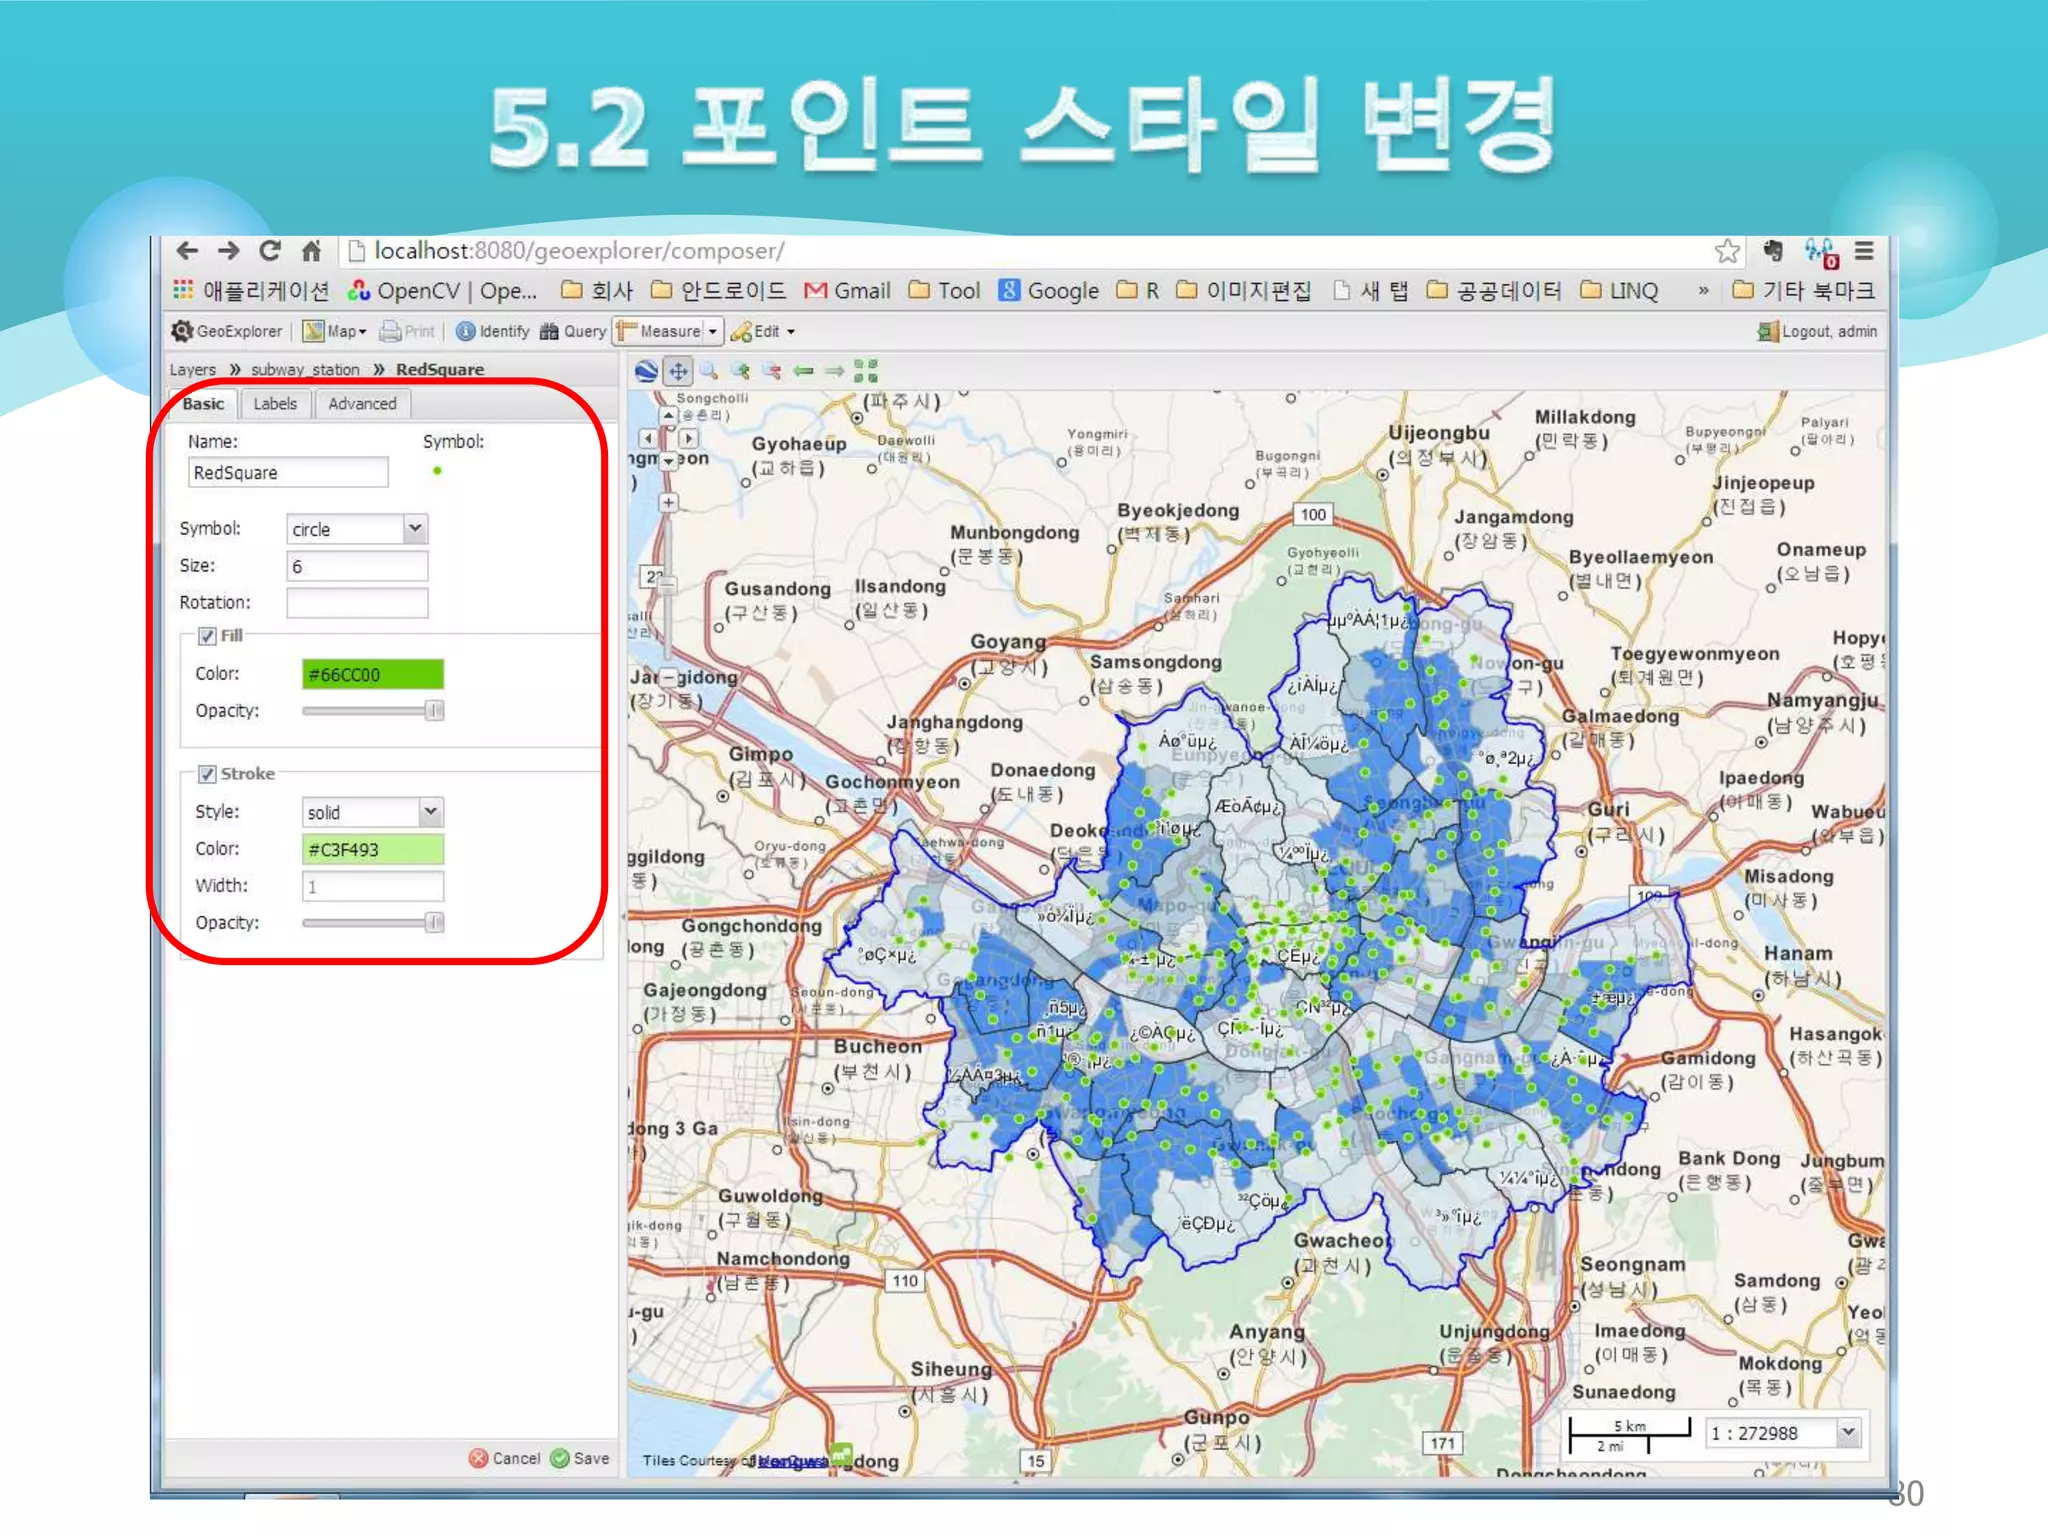Switch to the Labels tab
Screen dimensions: 2048x1536
pos(275,404)
